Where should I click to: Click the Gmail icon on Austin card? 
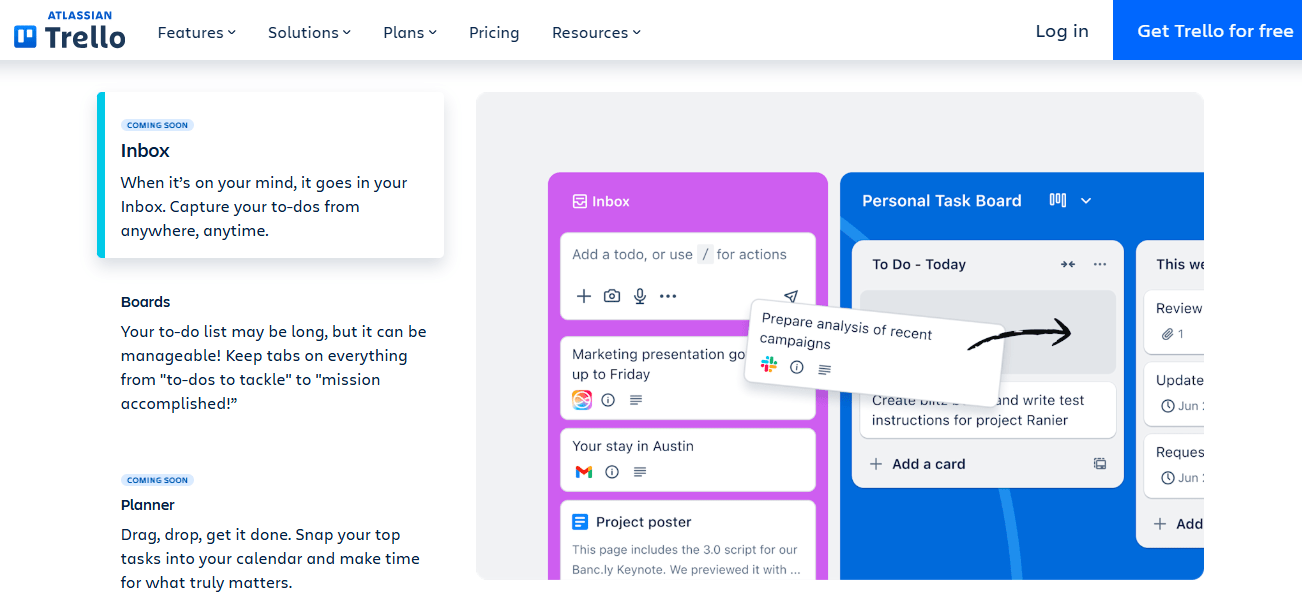583,472
